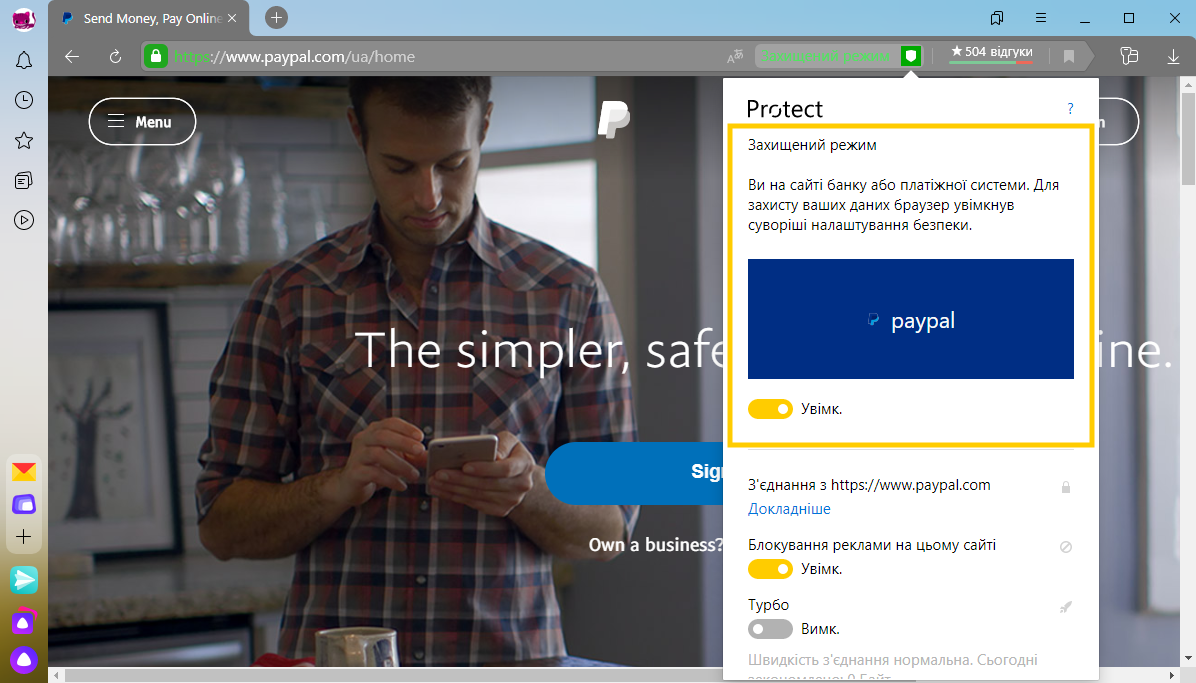Click the blue paypal banner thumbnail
1196x683 pixels.
click(x=911, y=319)
